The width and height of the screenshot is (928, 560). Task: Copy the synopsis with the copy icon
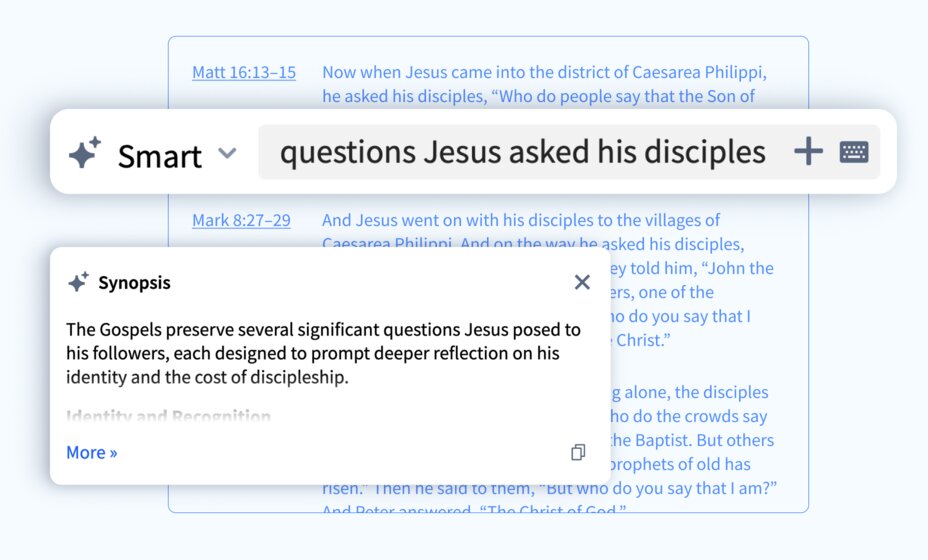(x=578, y=453)
